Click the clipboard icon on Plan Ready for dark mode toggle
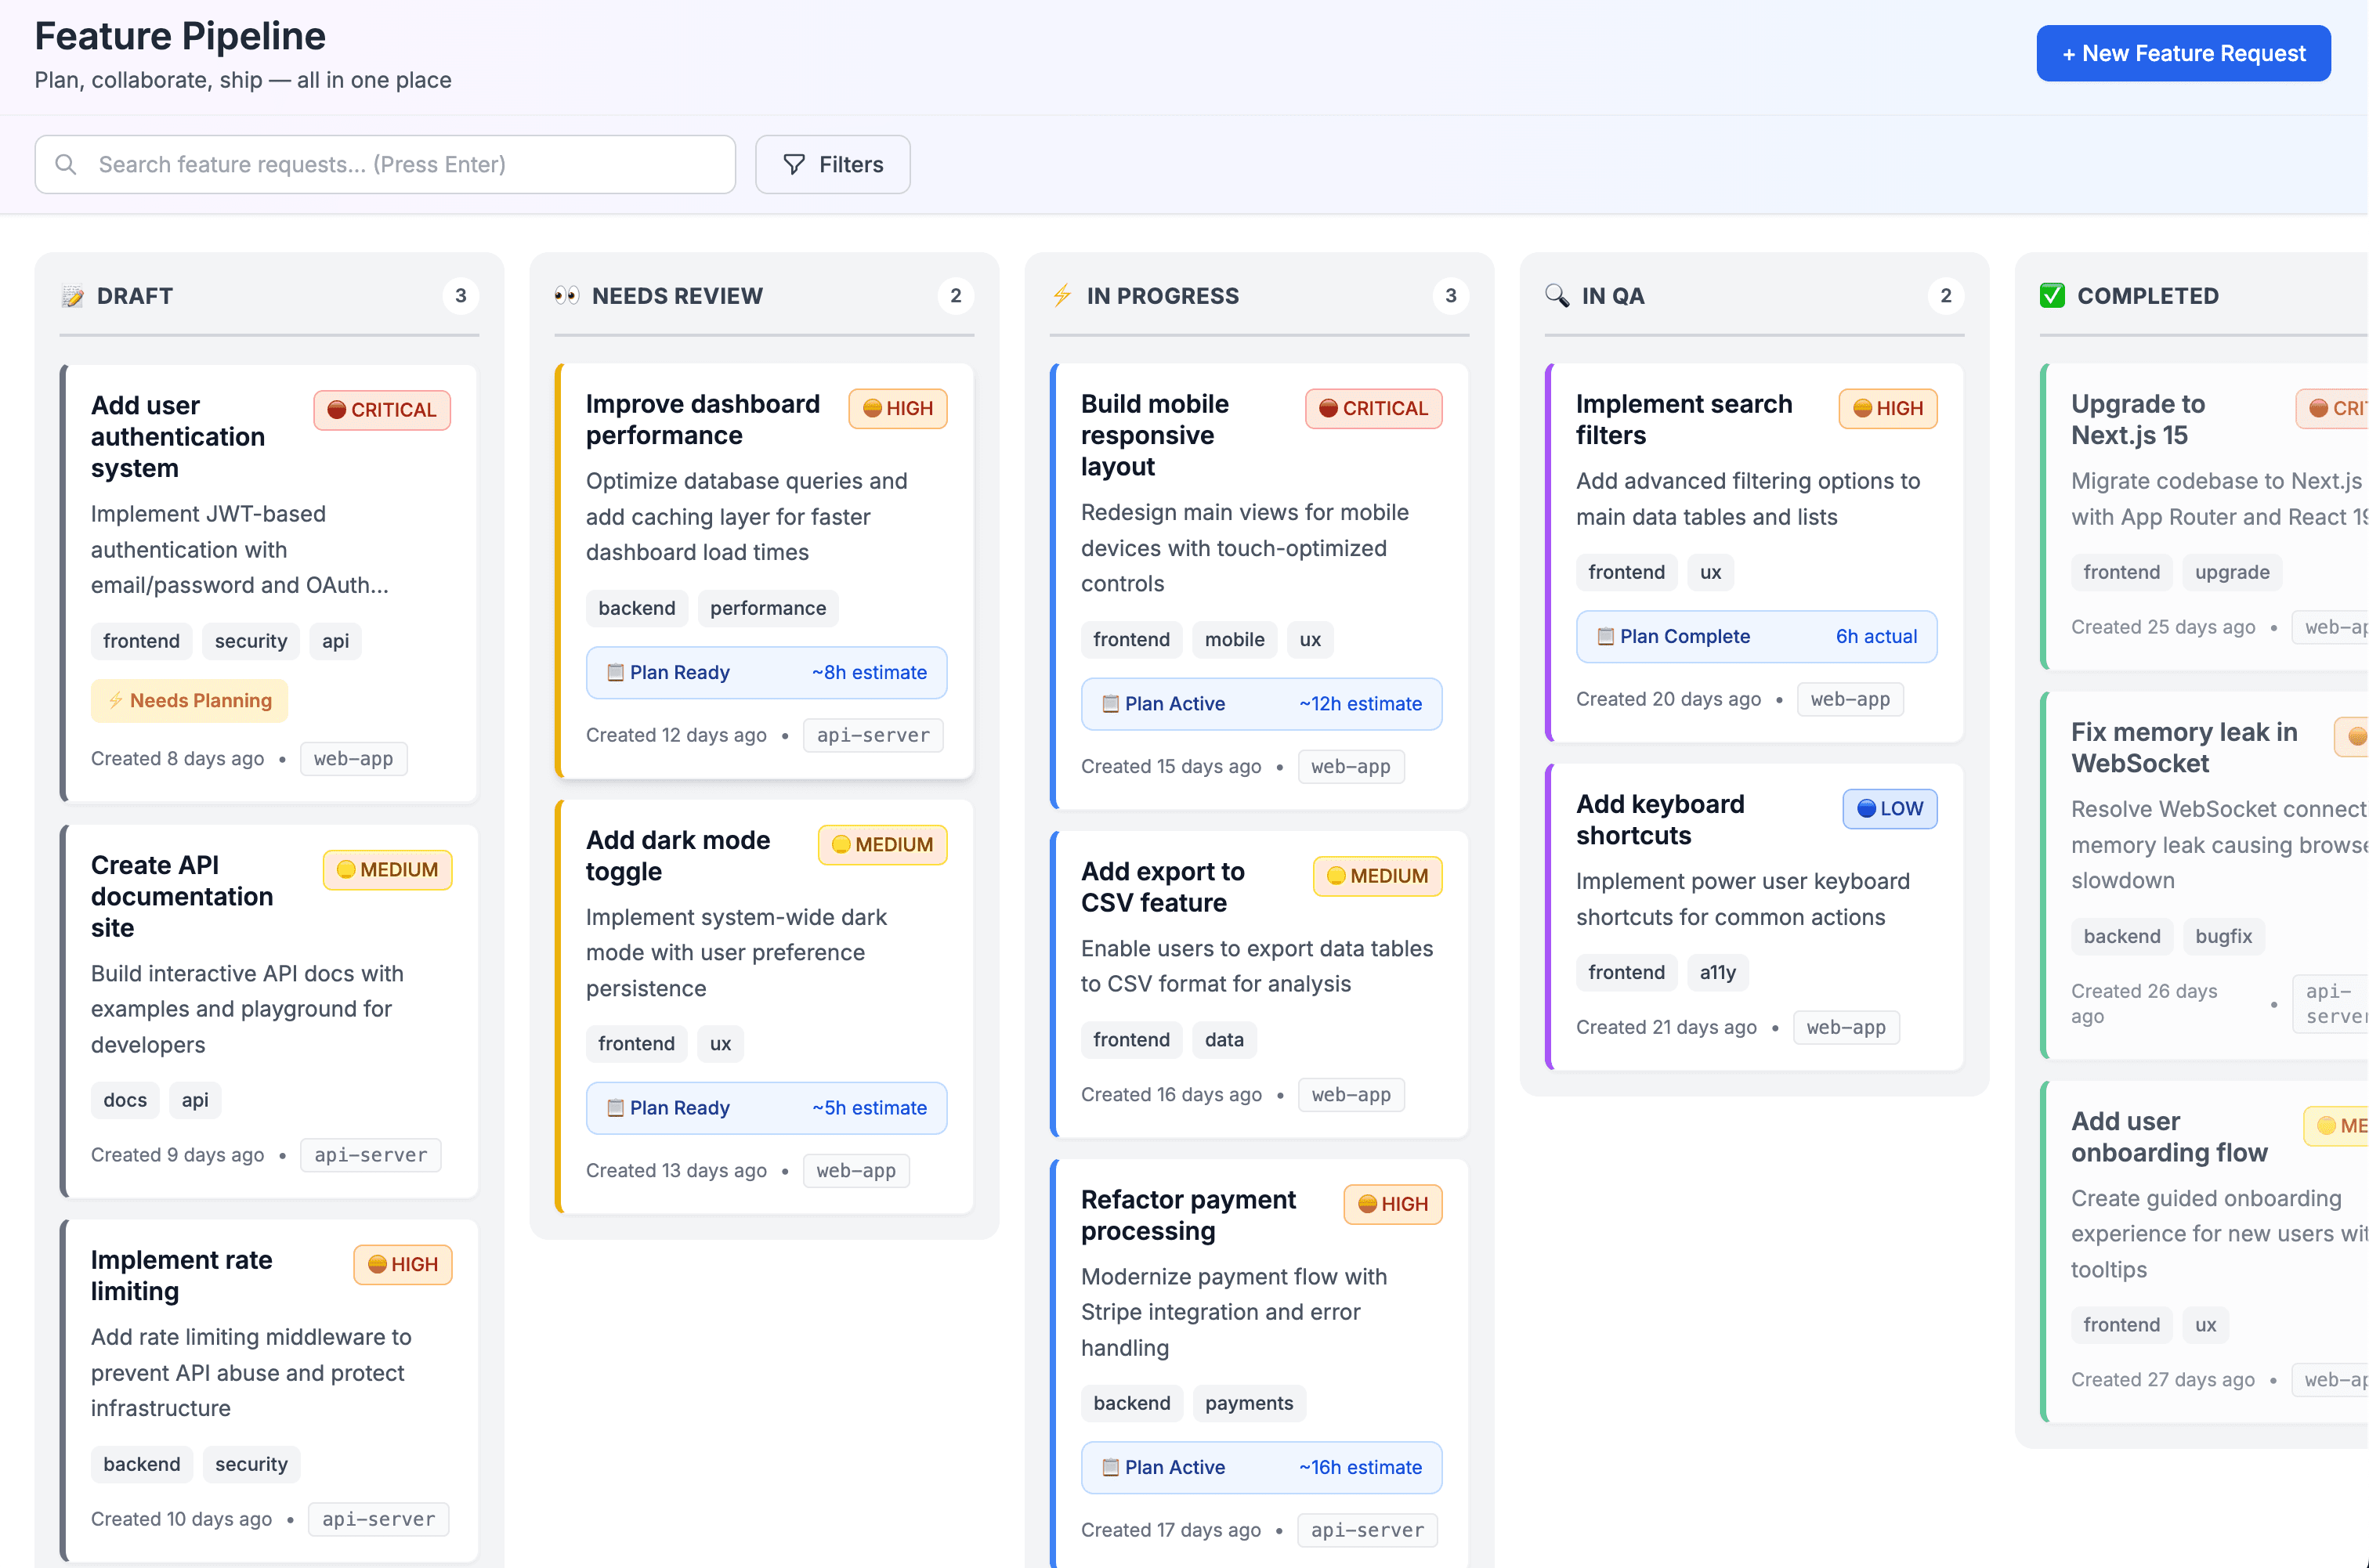The image size is (2369, 1568). point(614,1108)
